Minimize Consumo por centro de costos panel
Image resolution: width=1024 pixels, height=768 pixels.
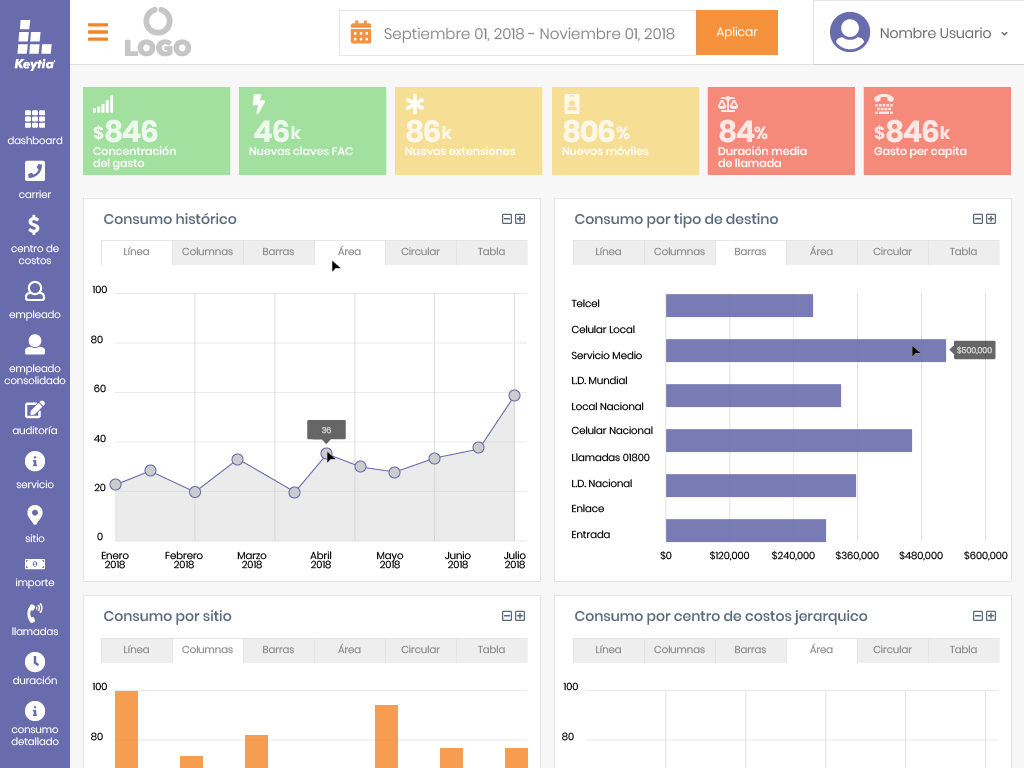coord(978,616)
